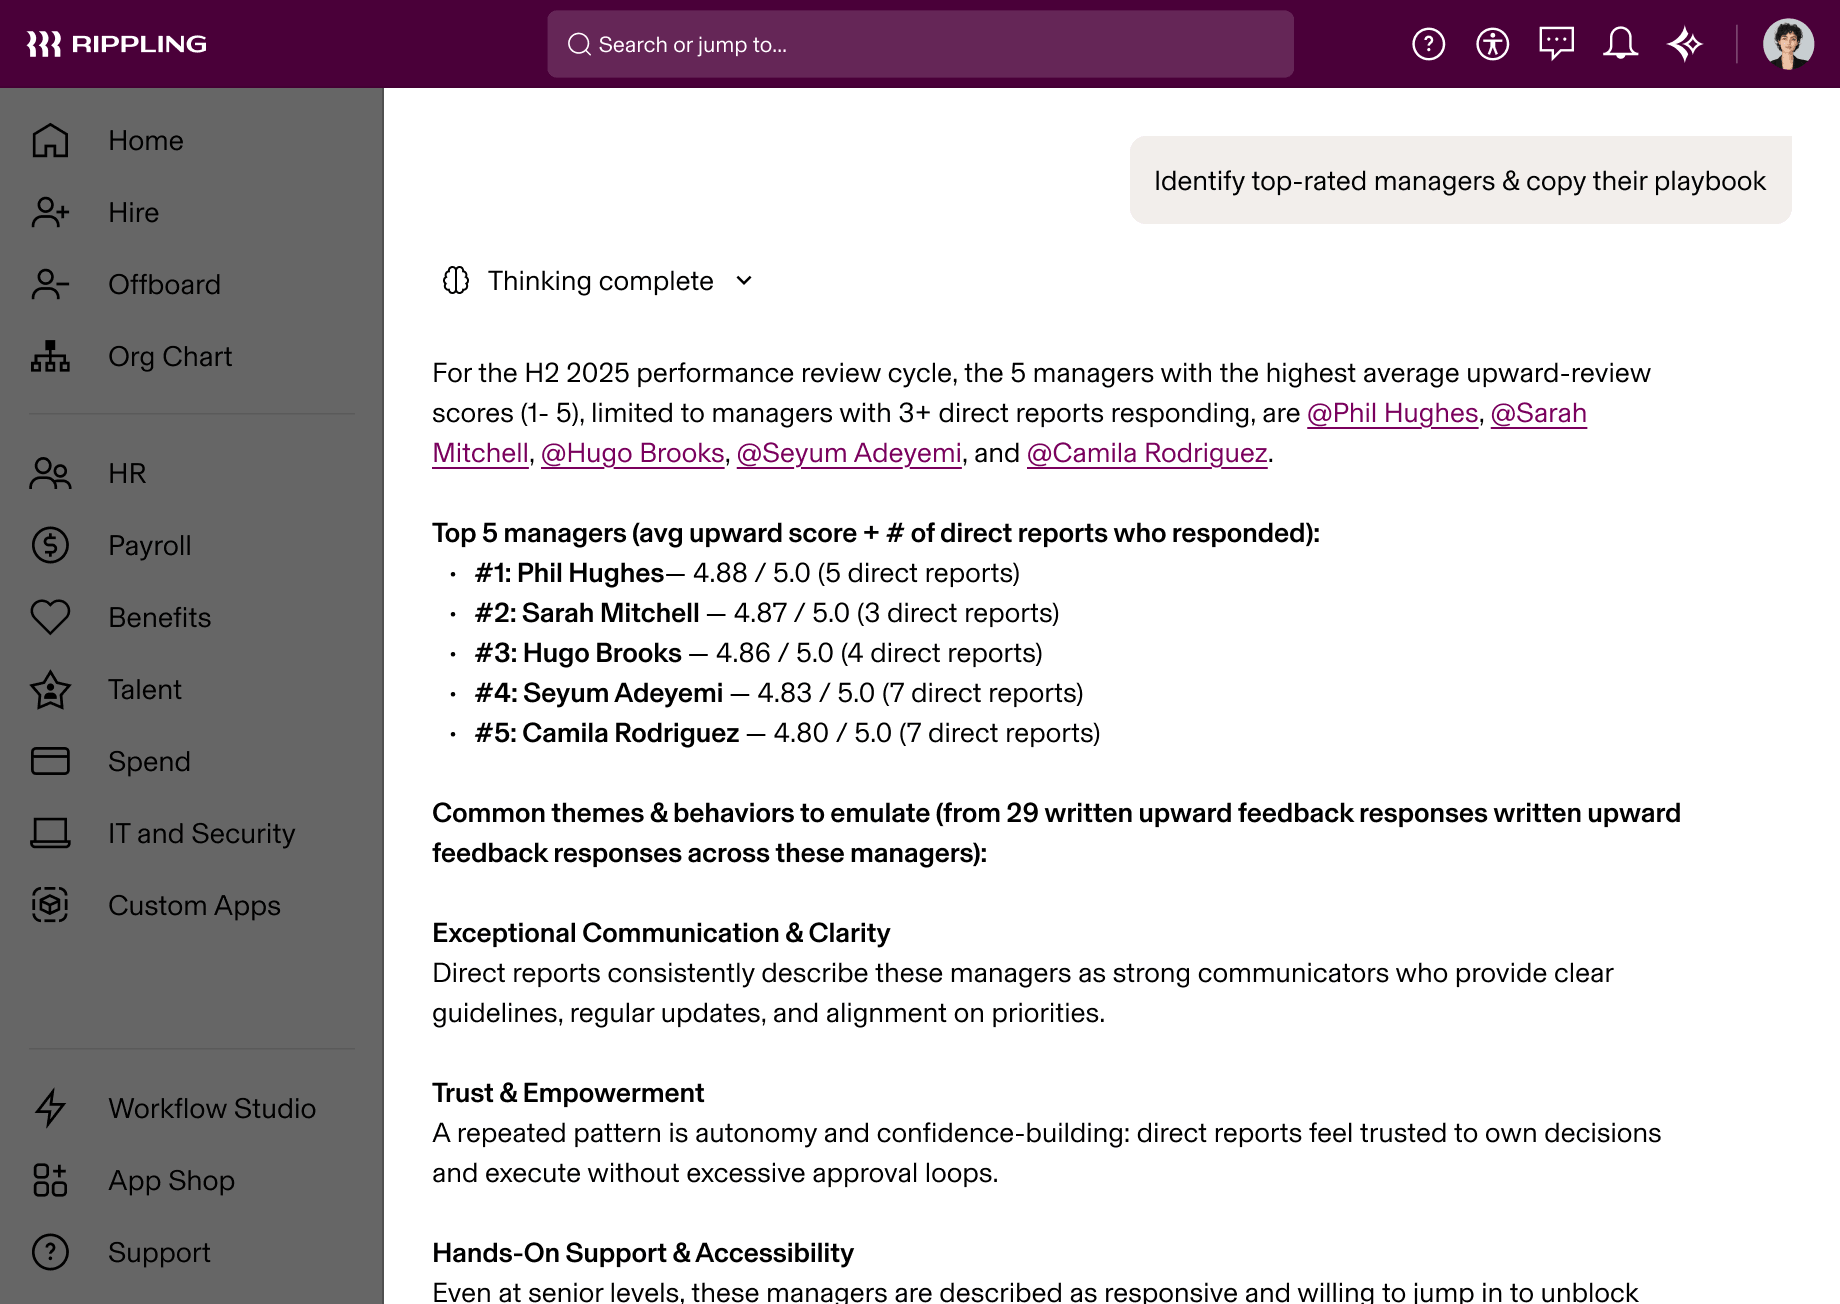Viewport: 1840px width, 1304px height.
Task: Click the 'Top 5 managers' heading line
Action: [876, 533]
